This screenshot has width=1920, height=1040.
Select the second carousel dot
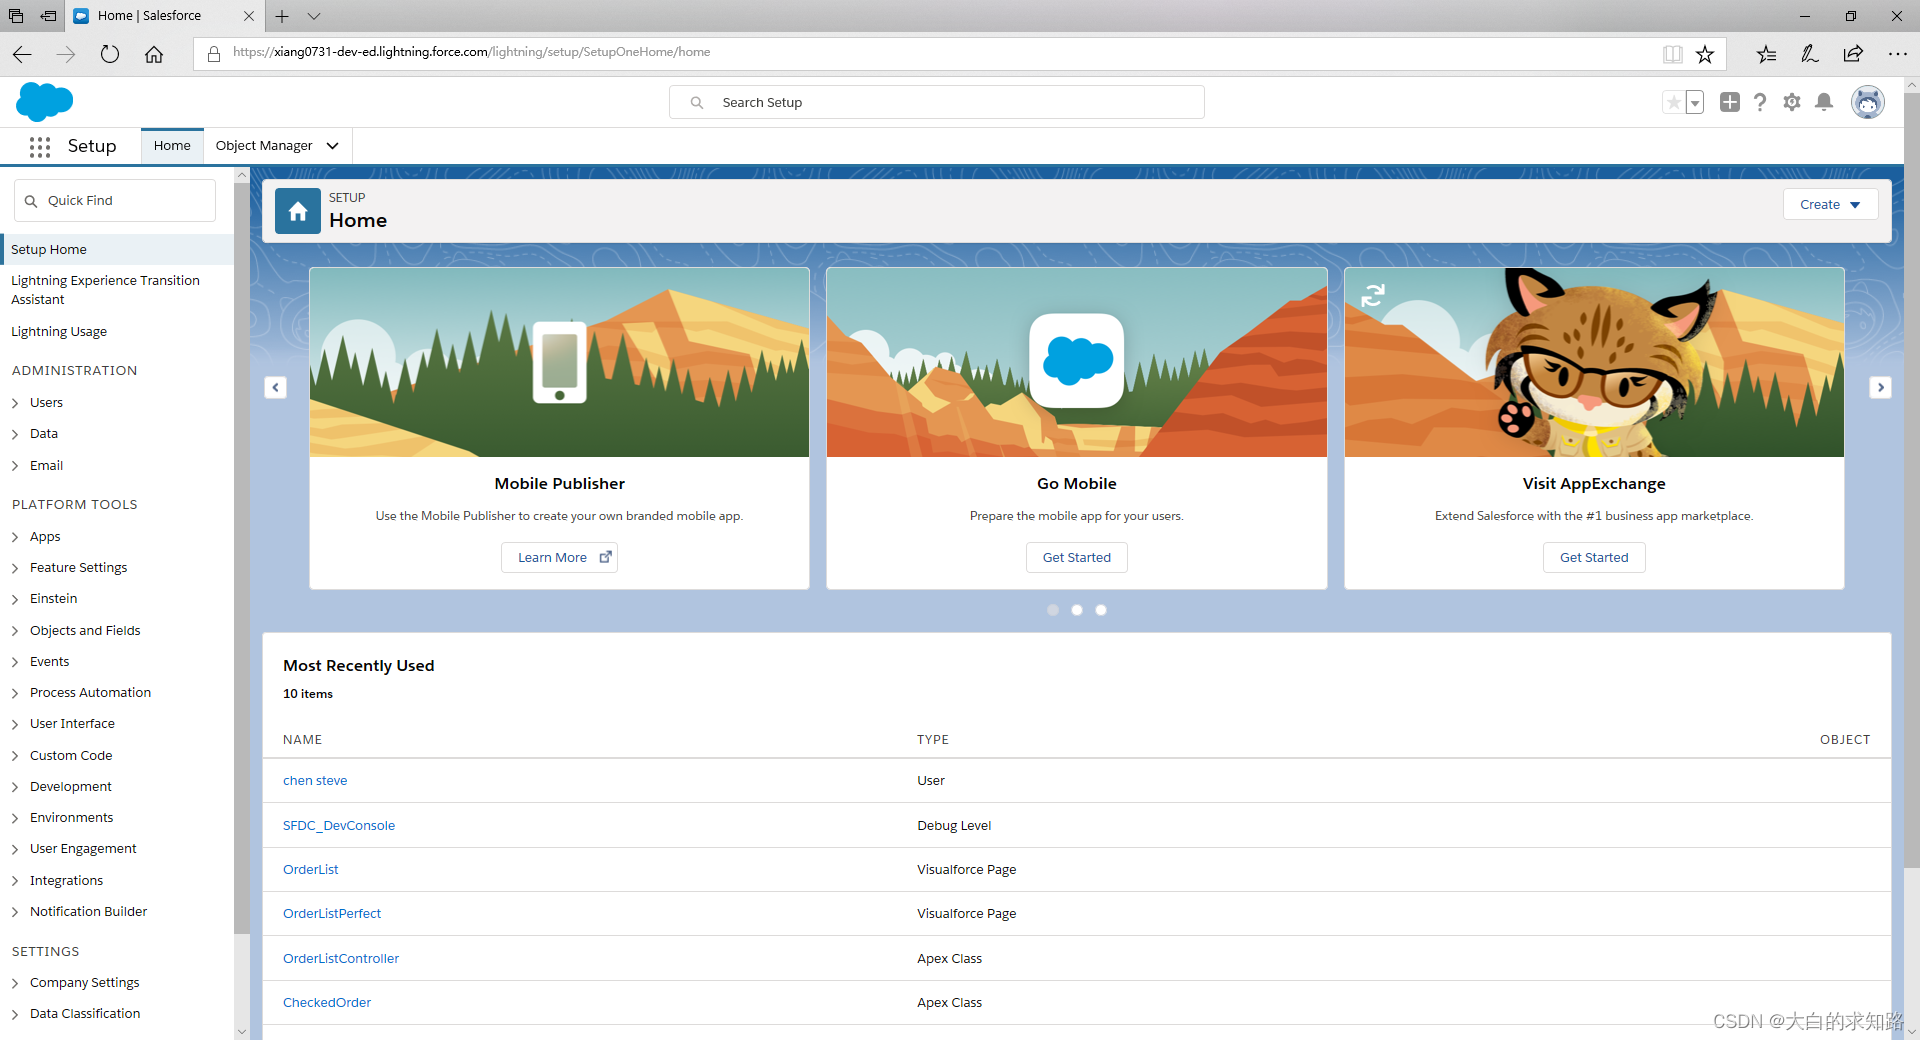[1077, 609]
